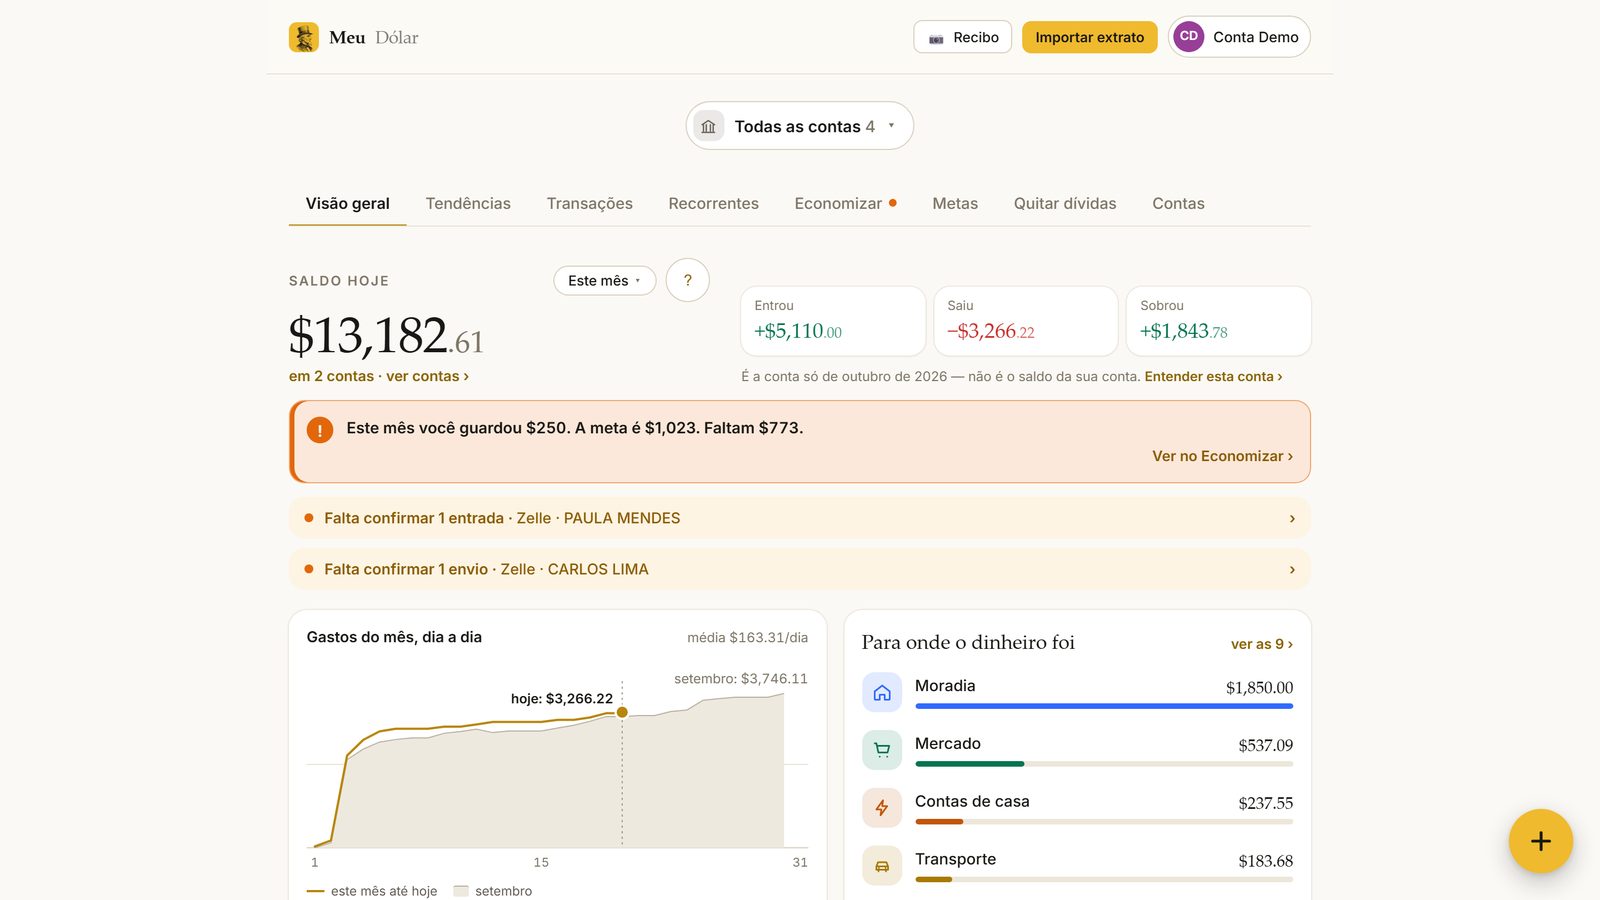Open the Economizar tab

845,203
